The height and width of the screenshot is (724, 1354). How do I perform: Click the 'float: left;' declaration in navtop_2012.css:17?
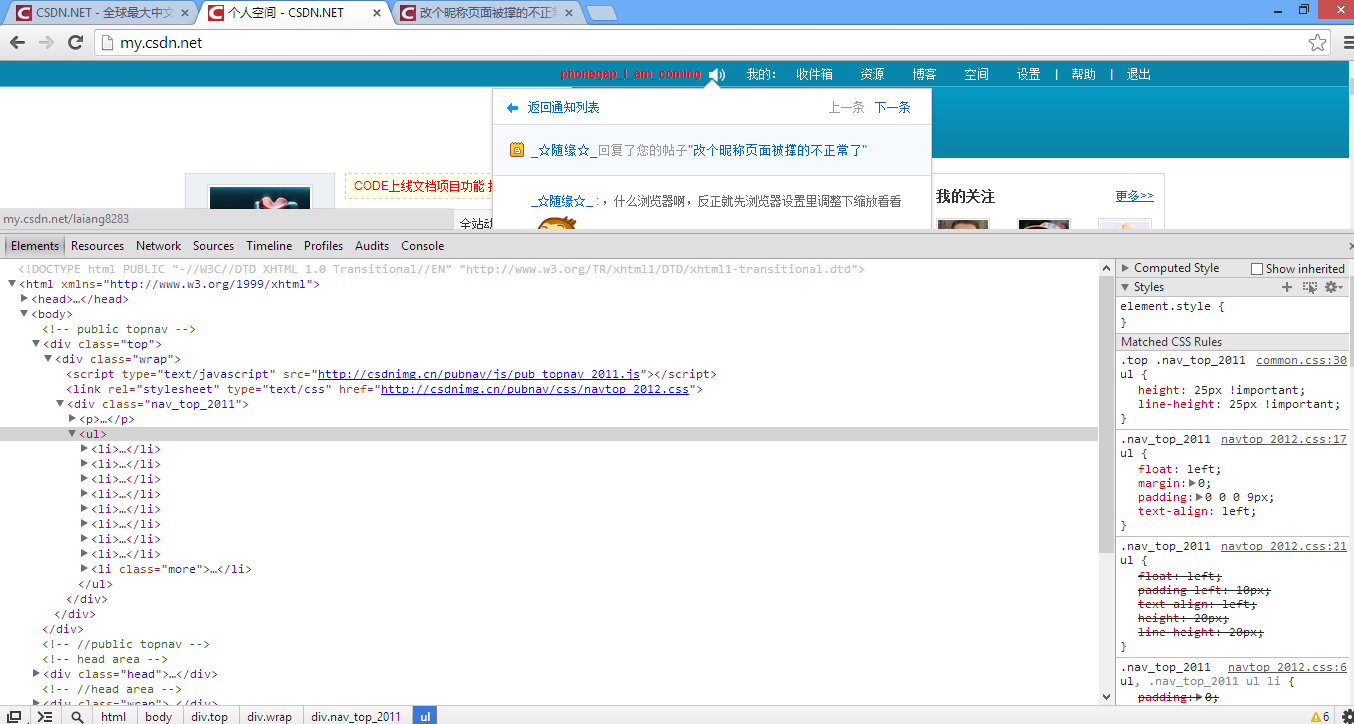tap(1179, 469)
